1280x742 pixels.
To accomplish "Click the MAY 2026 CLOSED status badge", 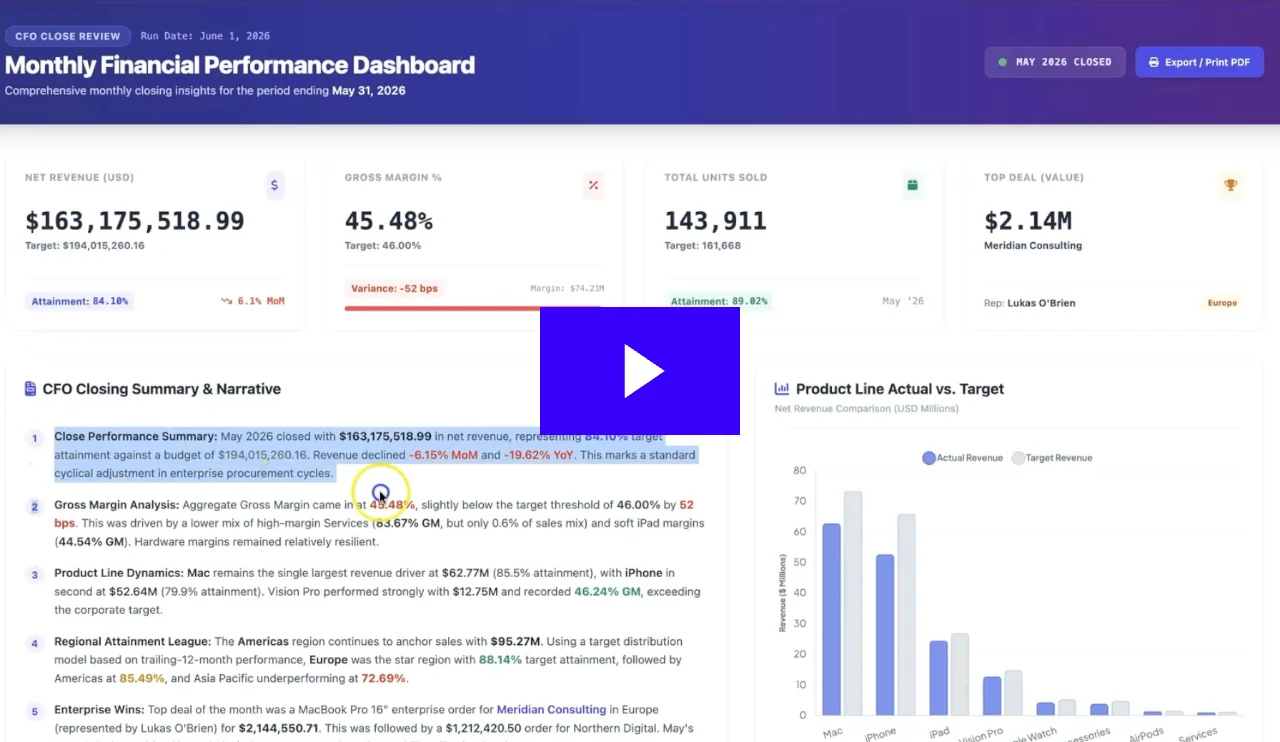I will (1055, 62).
